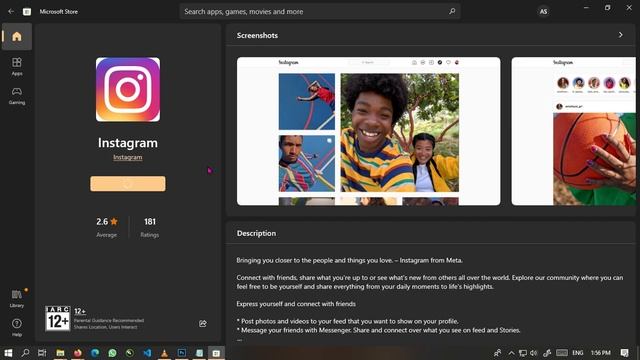The image size is (640, 360).
Task: Click the Instagram app logo
Action: click(x=128, y=89)
